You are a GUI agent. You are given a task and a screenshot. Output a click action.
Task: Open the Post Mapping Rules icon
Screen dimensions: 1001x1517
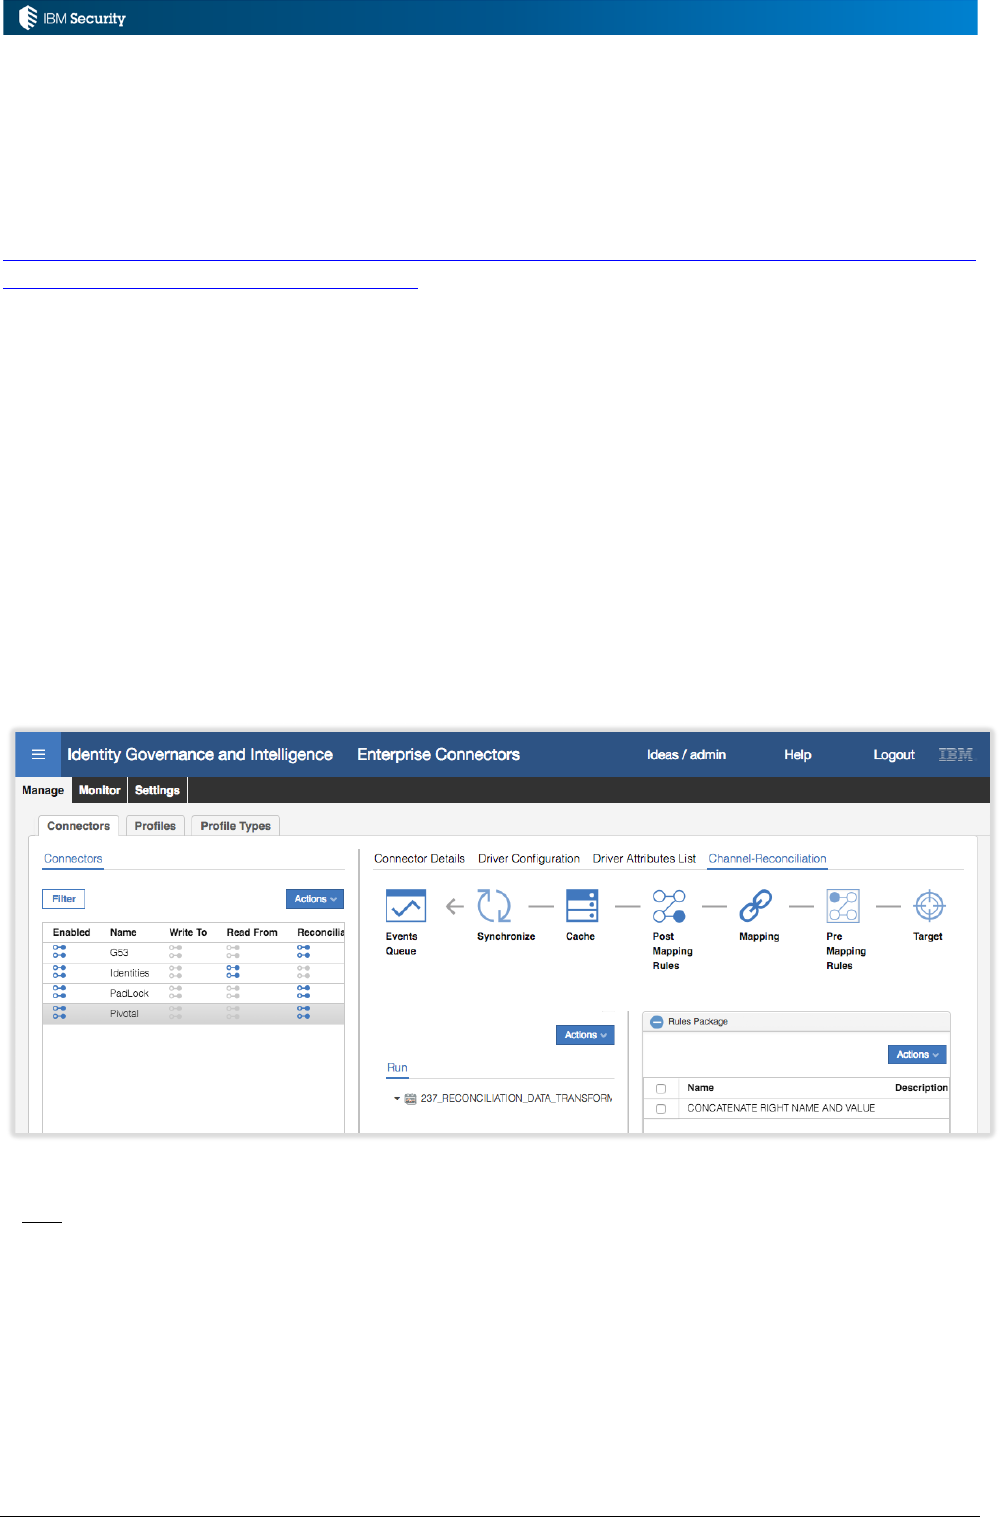pyautogui.click(x=669, y=906)
